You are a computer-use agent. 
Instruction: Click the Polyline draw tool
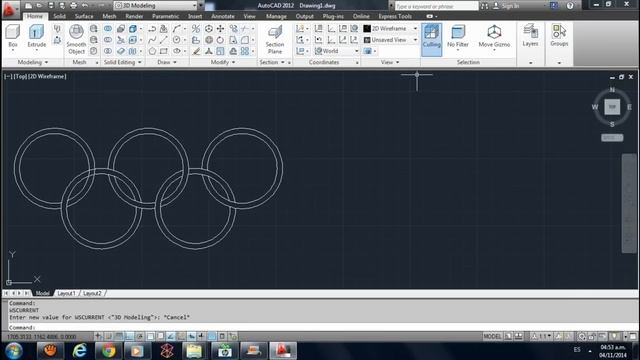152,28
